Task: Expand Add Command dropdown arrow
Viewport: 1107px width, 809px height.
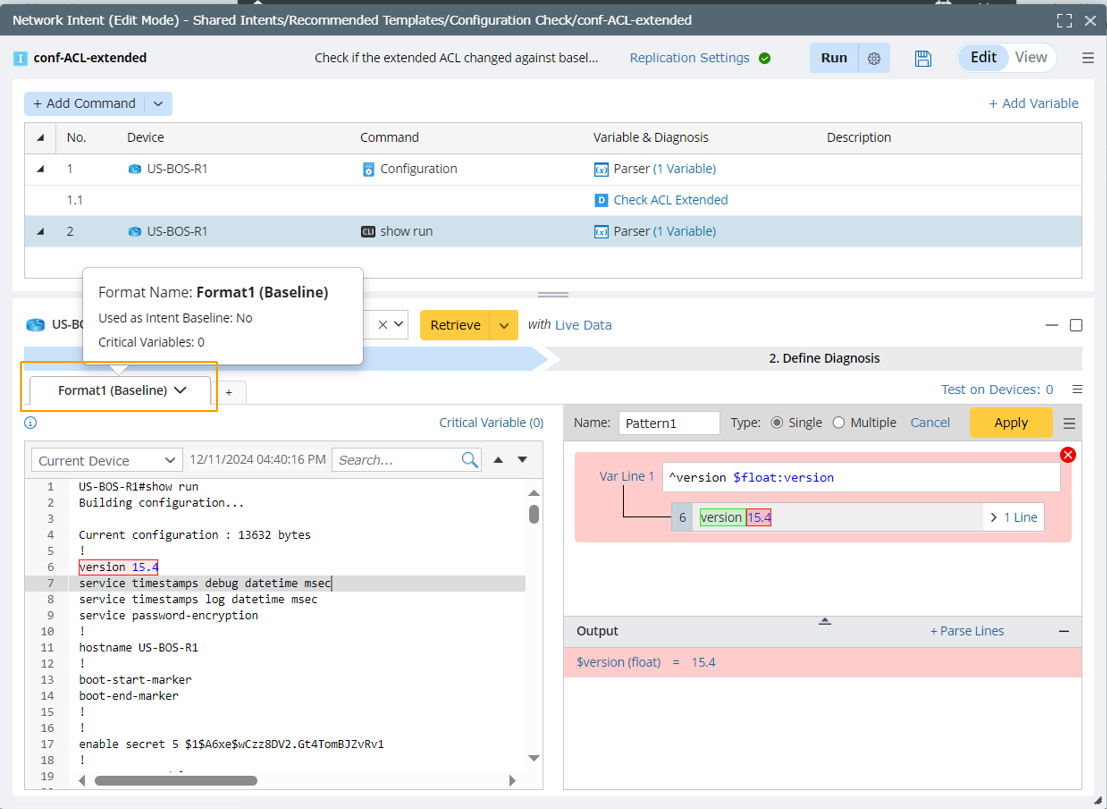Action: pyautogui.click(x=158, y=103)
